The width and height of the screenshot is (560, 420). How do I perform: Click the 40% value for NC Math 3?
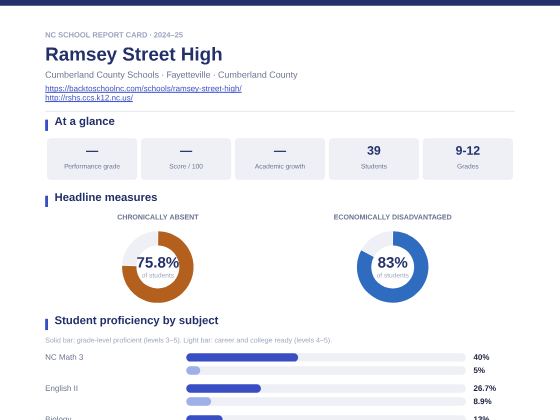tap(481, 357)
